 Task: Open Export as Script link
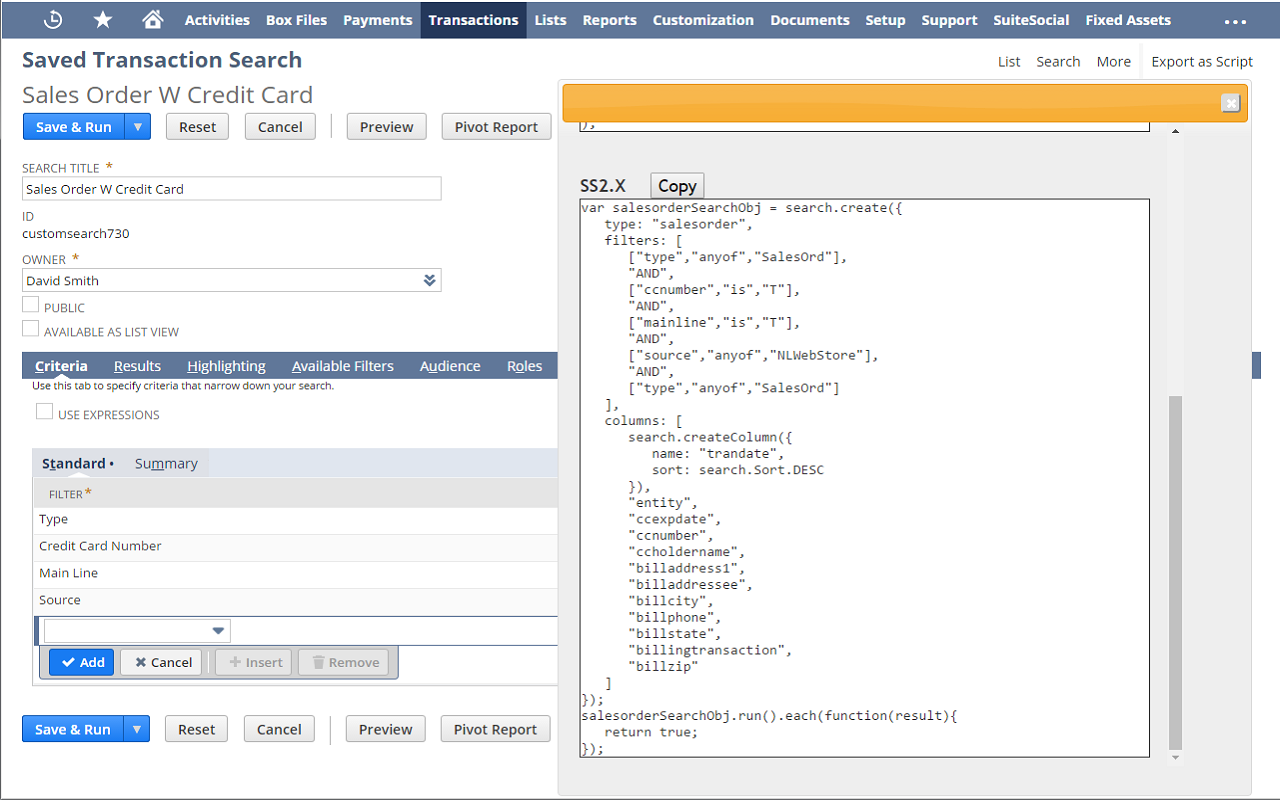point(1202,61)
